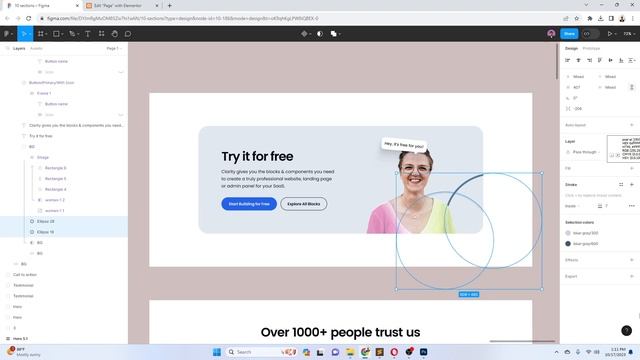
Task: Open Frame tool options arrow
Action: click(46, 34)
